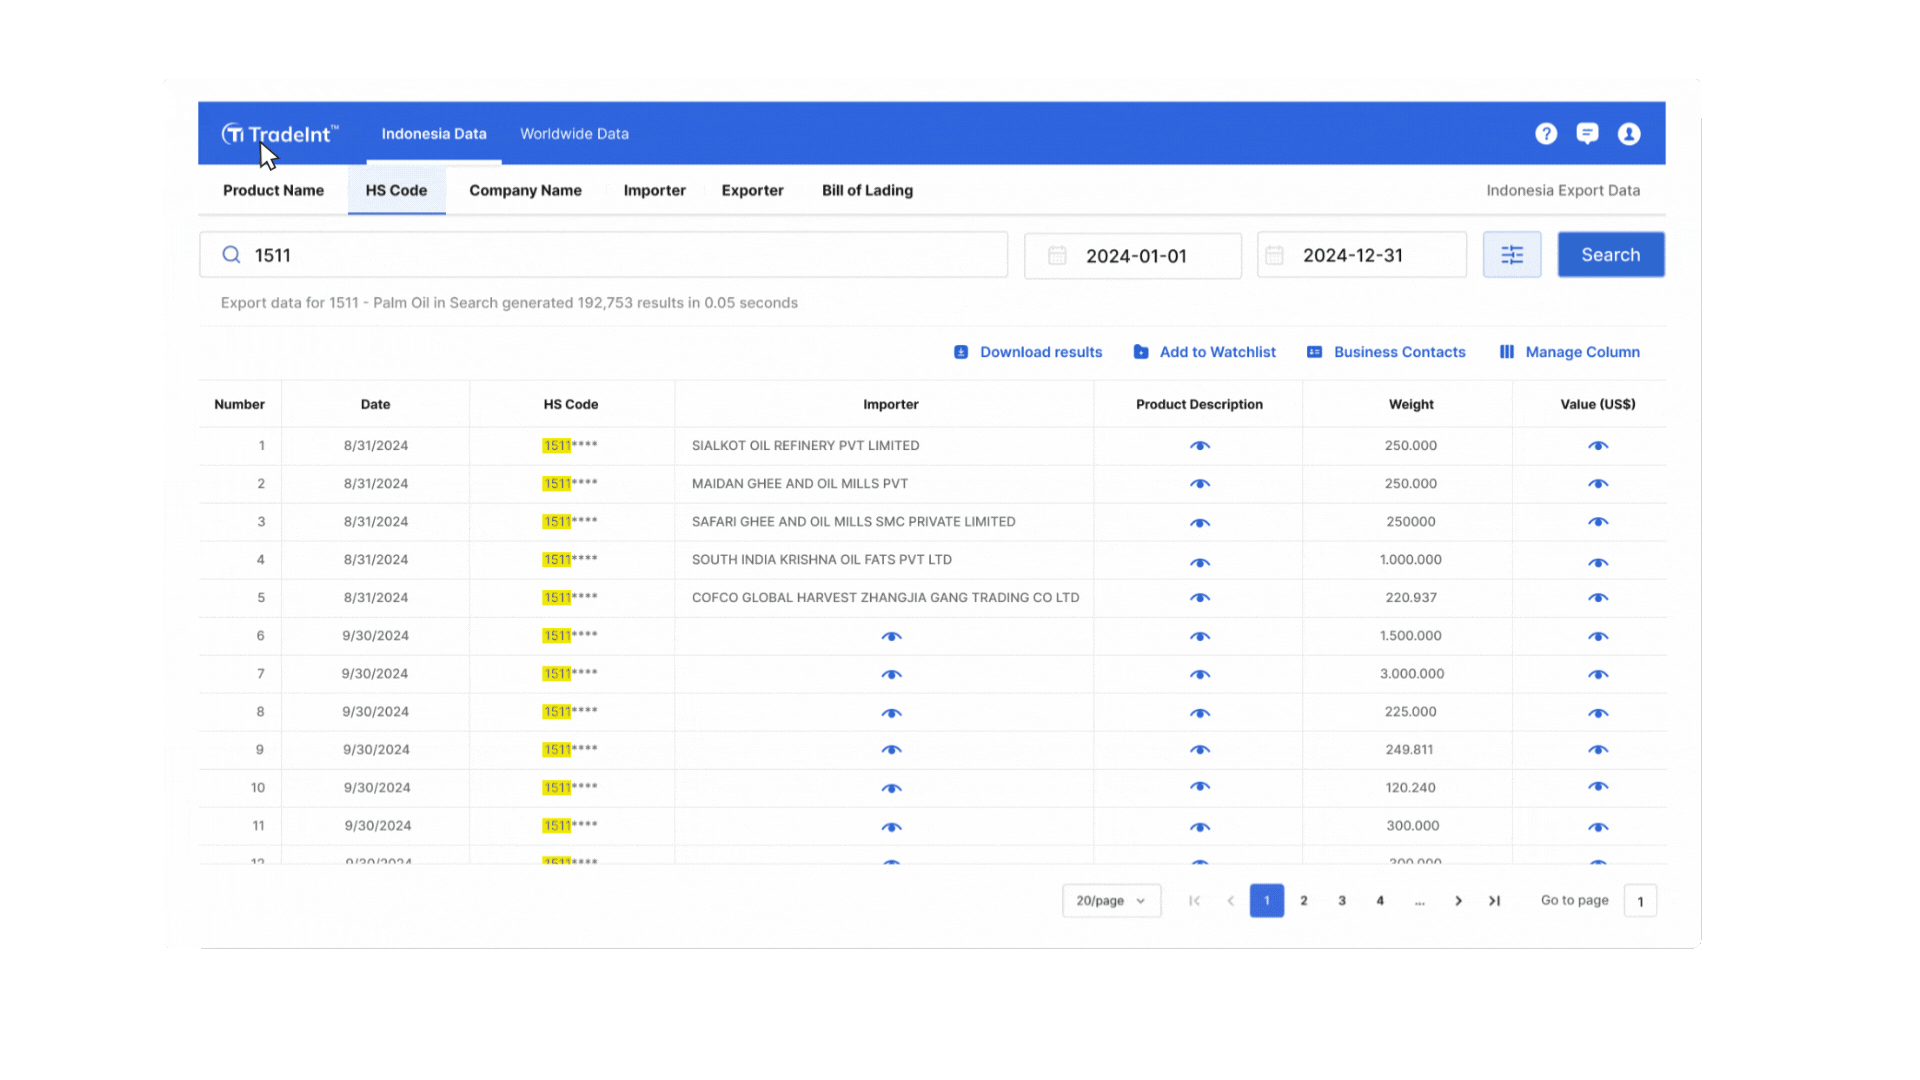Image resolution: width=1920 pixels, height=1080 pixels.
Task: Go to first page arrow
Action: click(1194, 901)
